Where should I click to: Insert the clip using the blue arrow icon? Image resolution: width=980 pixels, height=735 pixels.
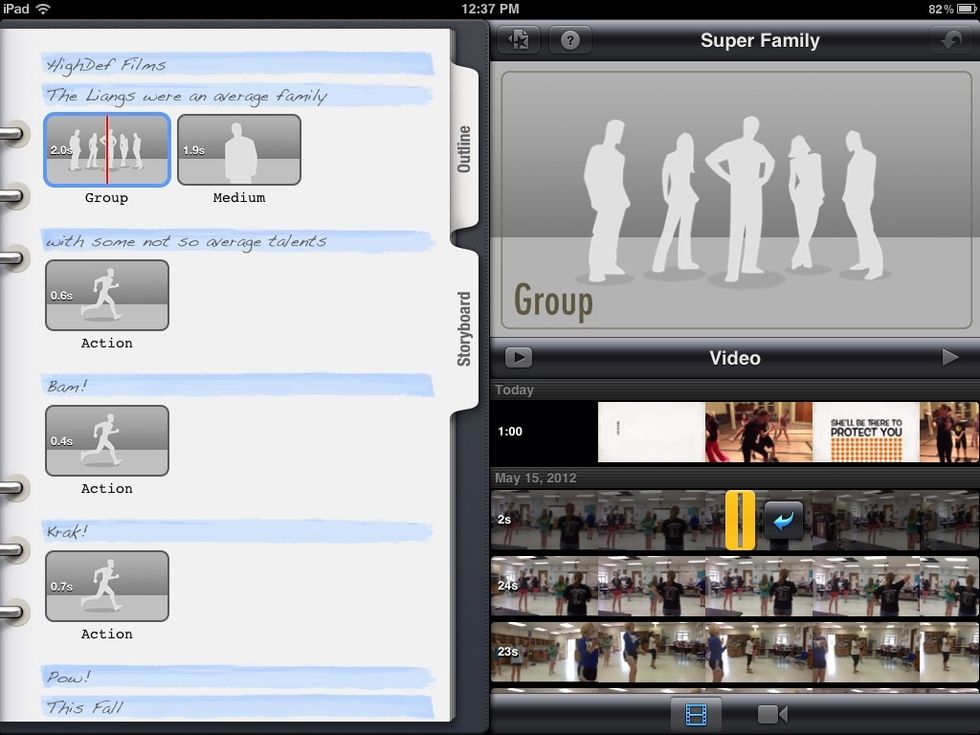784,521
